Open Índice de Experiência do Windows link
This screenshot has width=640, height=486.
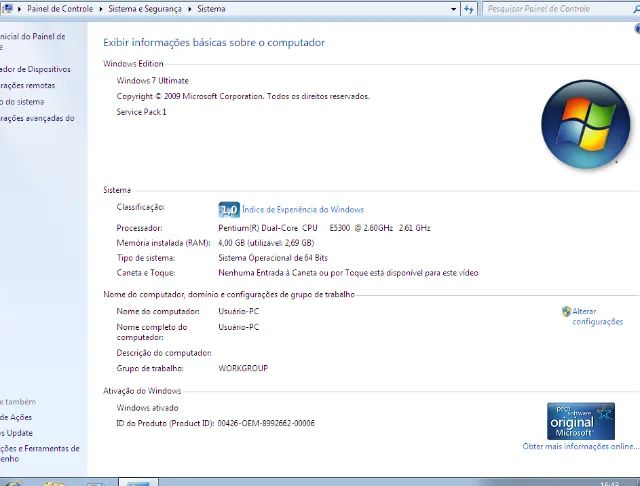303,209
